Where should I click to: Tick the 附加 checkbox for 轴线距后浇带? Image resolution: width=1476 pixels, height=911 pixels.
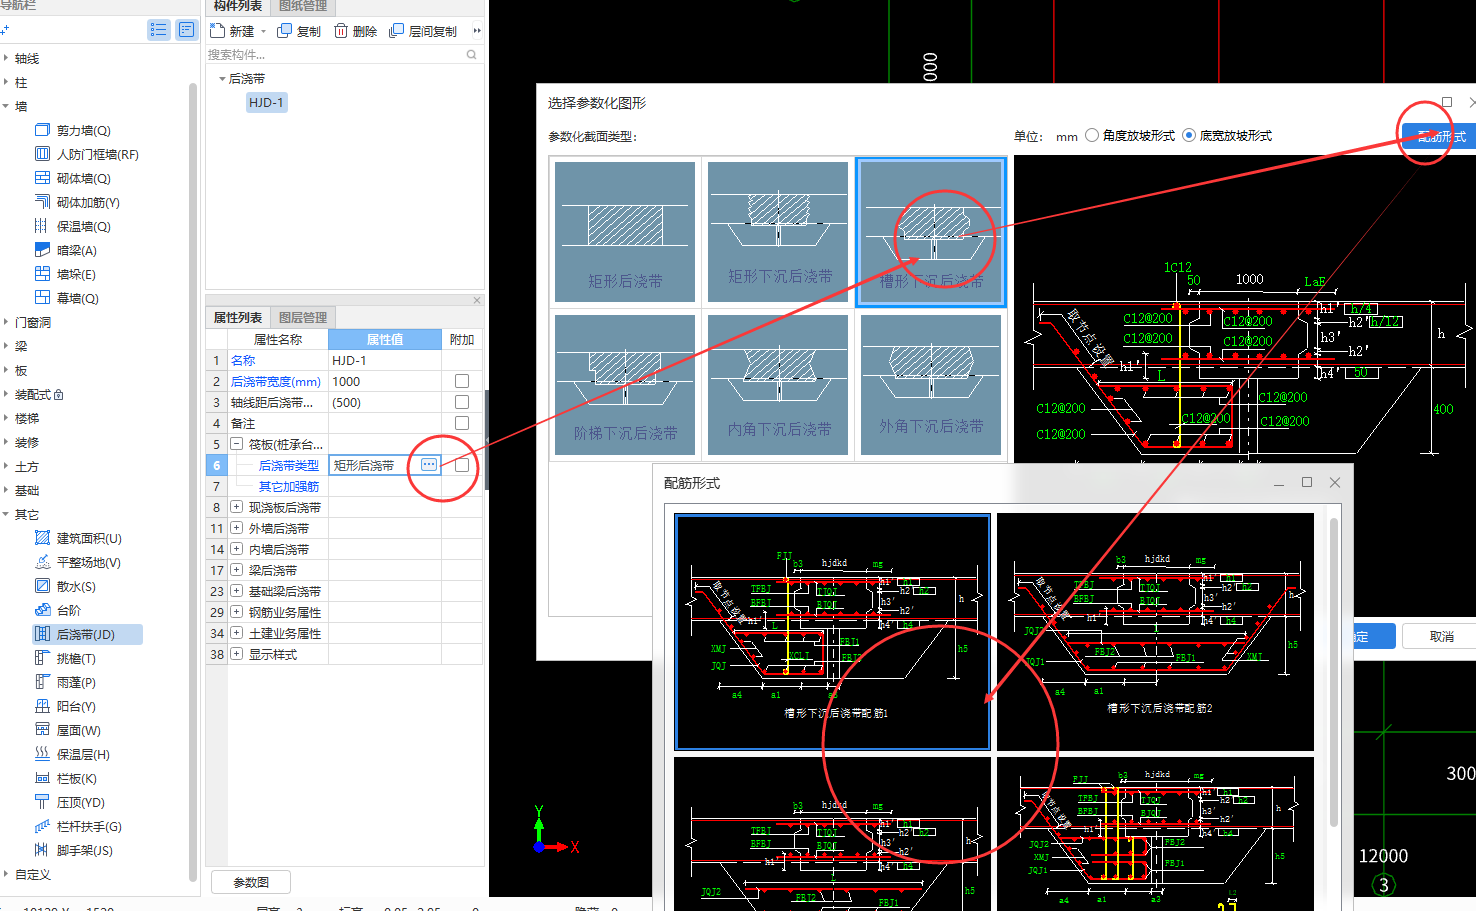tap(462, 402)
